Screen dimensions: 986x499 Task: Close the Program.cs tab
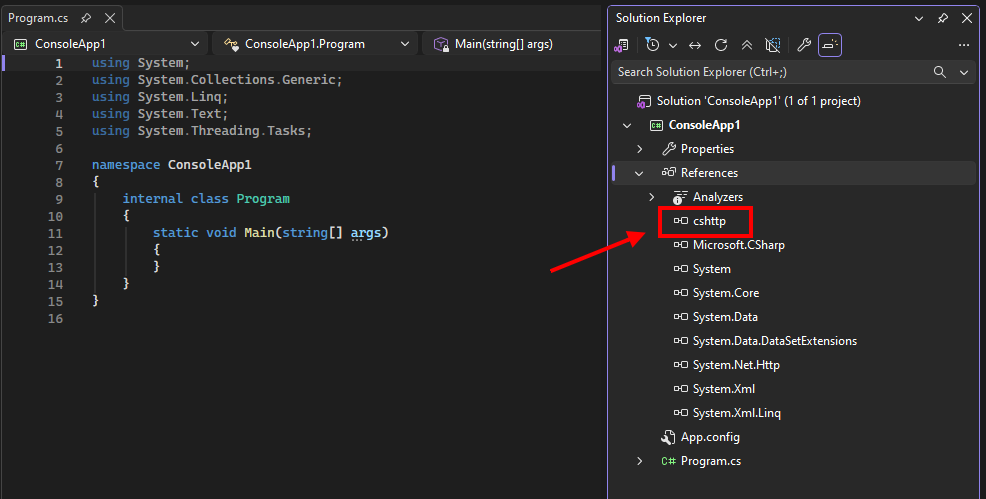tap(110, 18)
